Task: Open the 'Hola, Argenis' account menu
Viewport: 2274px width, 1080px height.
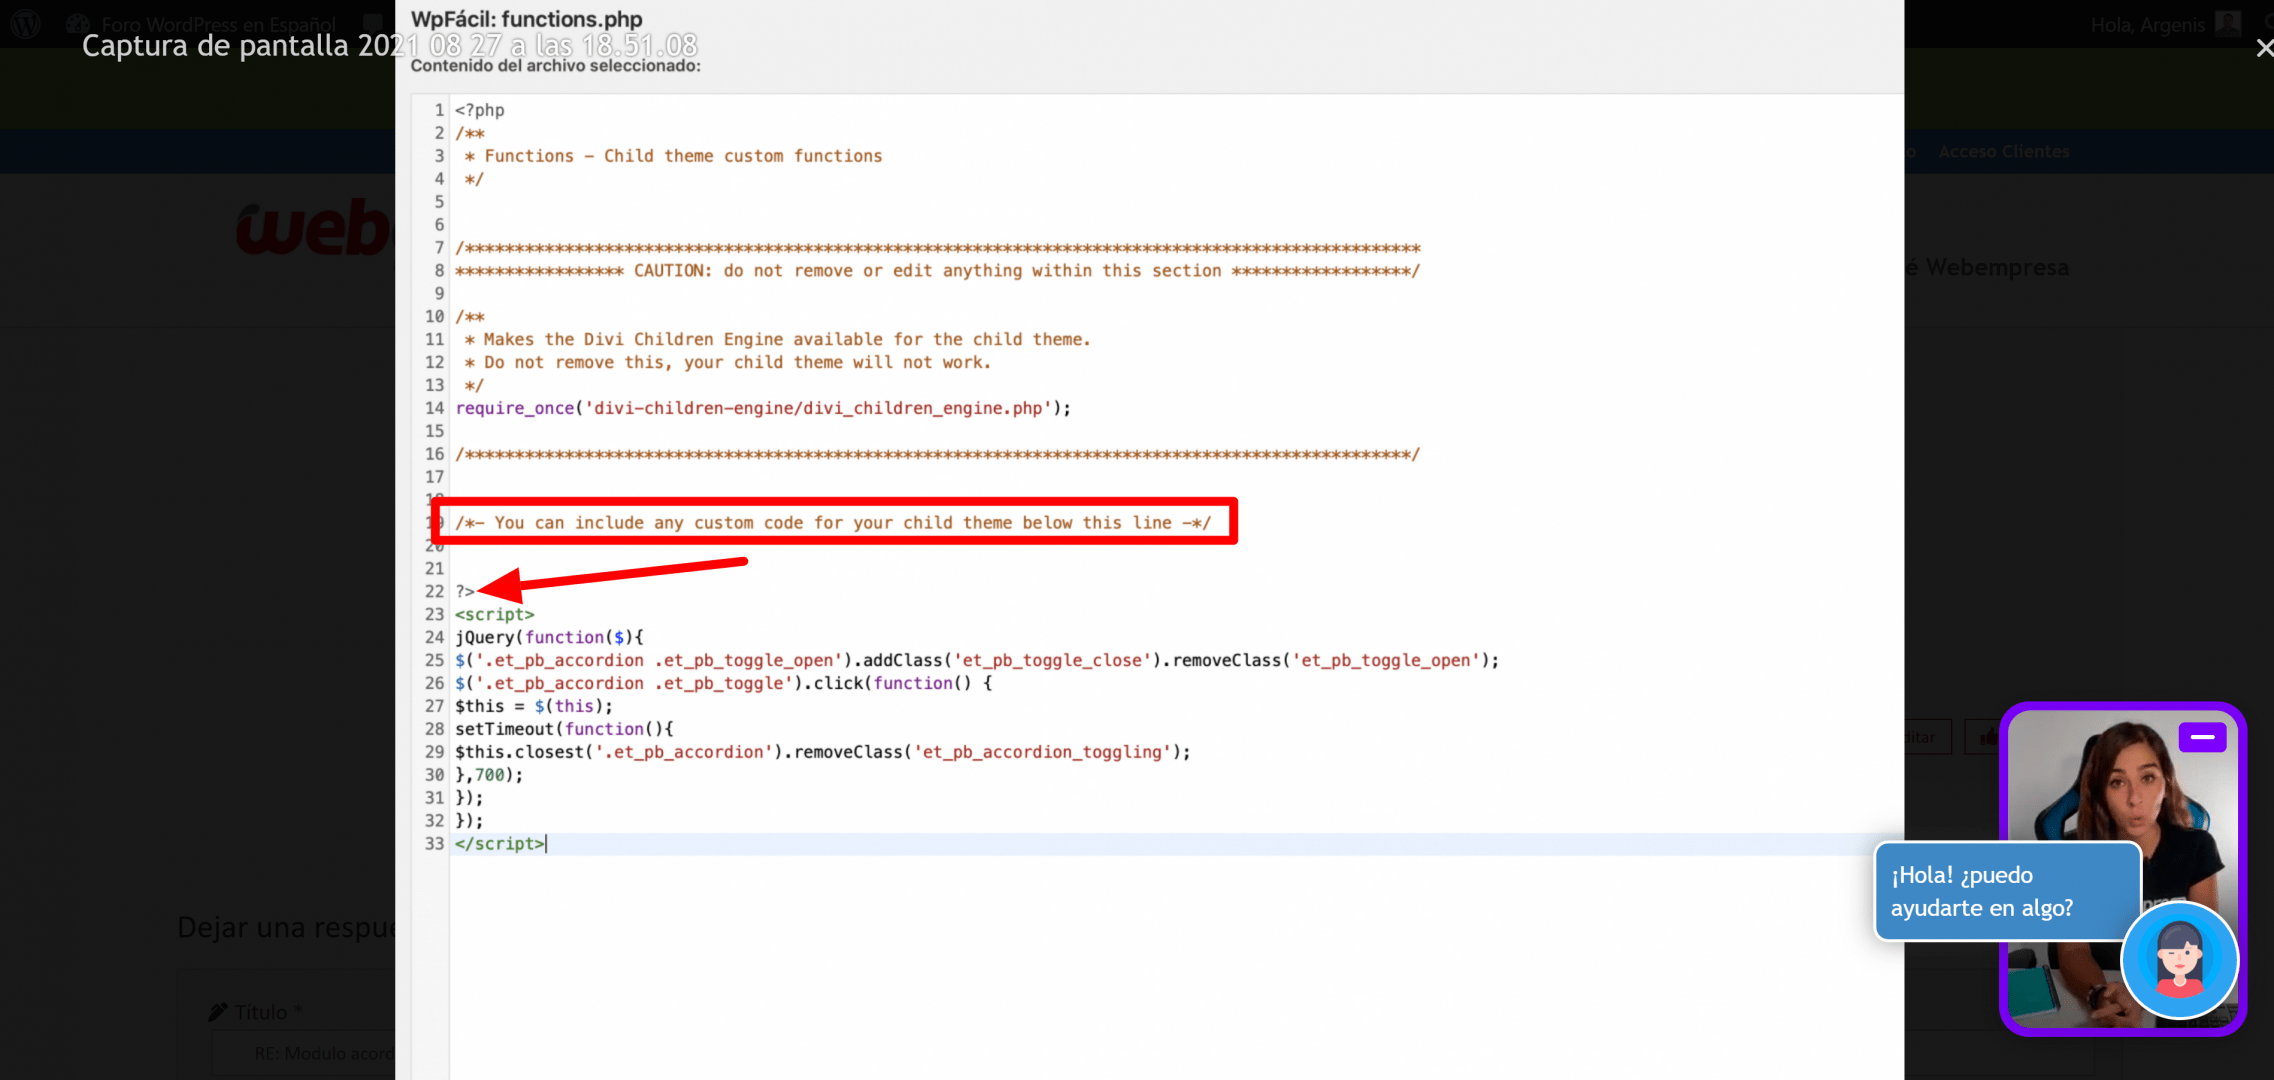Action: click(x=2148, y=24)
